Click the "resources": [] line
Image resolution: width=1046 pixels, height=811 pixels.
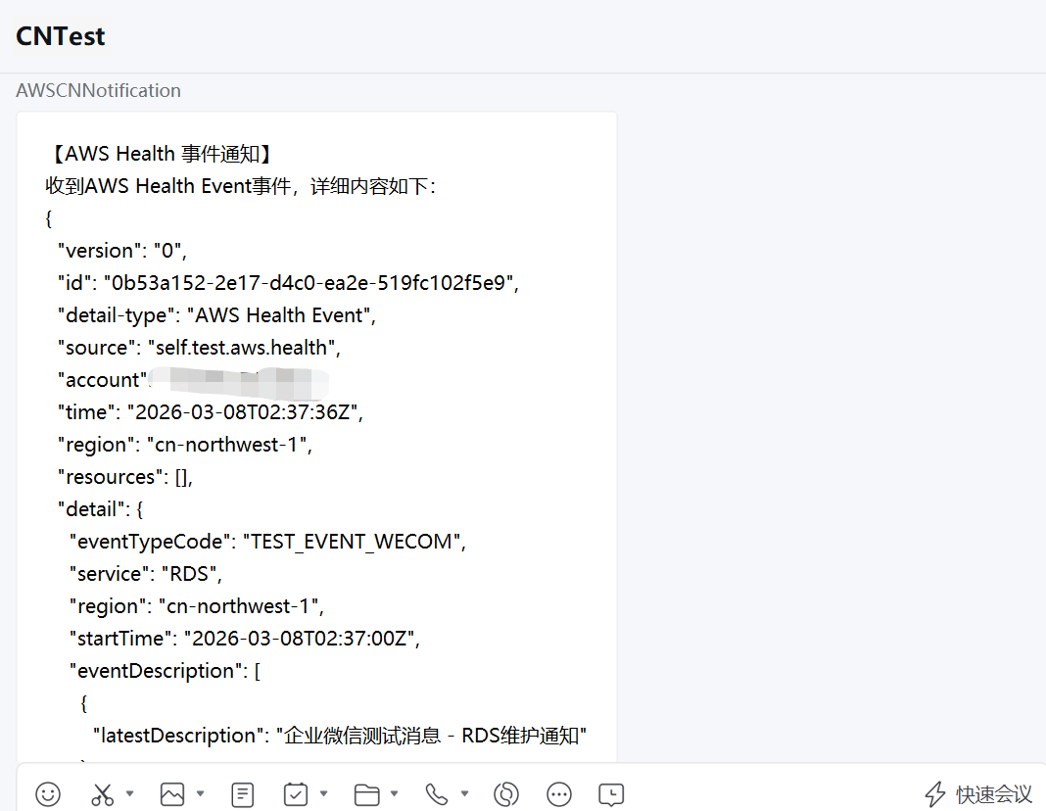click(125, 477)
